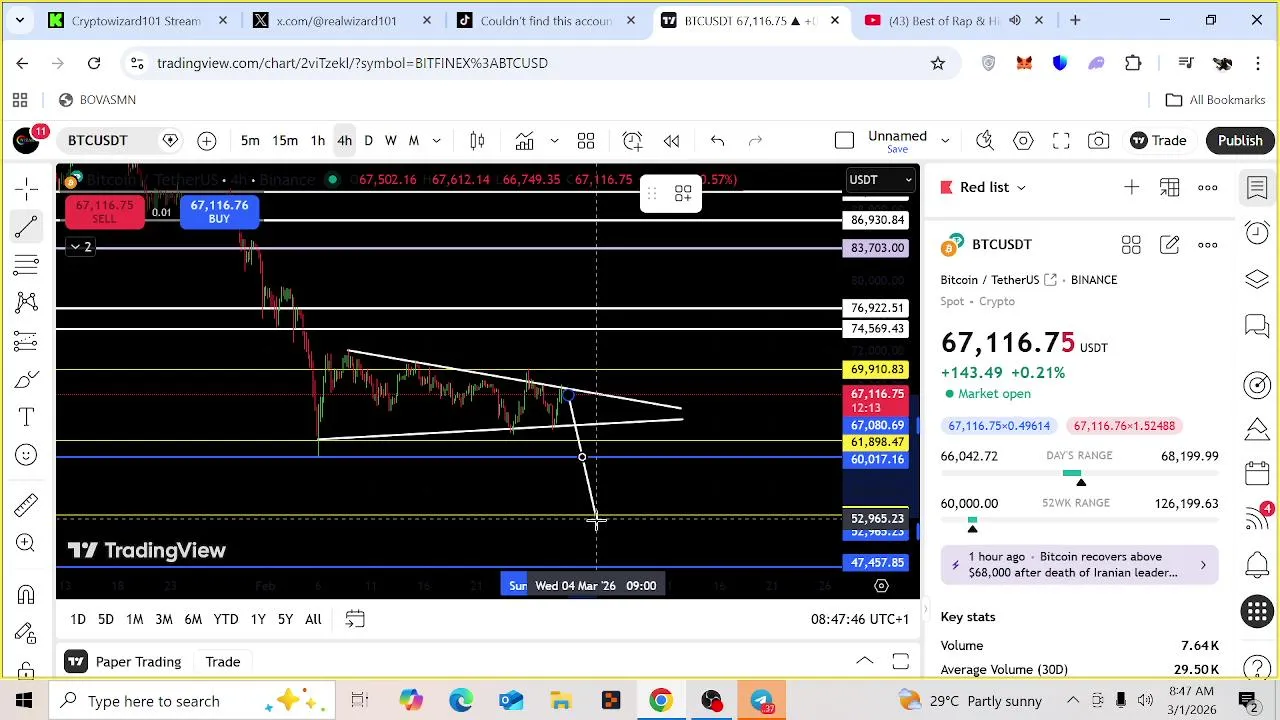This screenshot has height=720, width=1280.
Task: Expand more time intervals dropdown
Action: point(436,141)
